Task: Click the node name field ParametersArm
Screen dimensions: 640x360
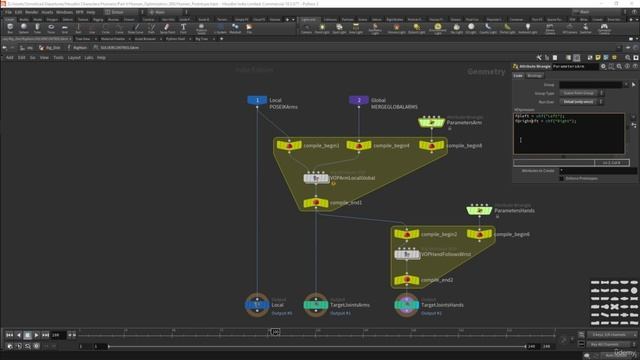Action: (x=575, y=66)
